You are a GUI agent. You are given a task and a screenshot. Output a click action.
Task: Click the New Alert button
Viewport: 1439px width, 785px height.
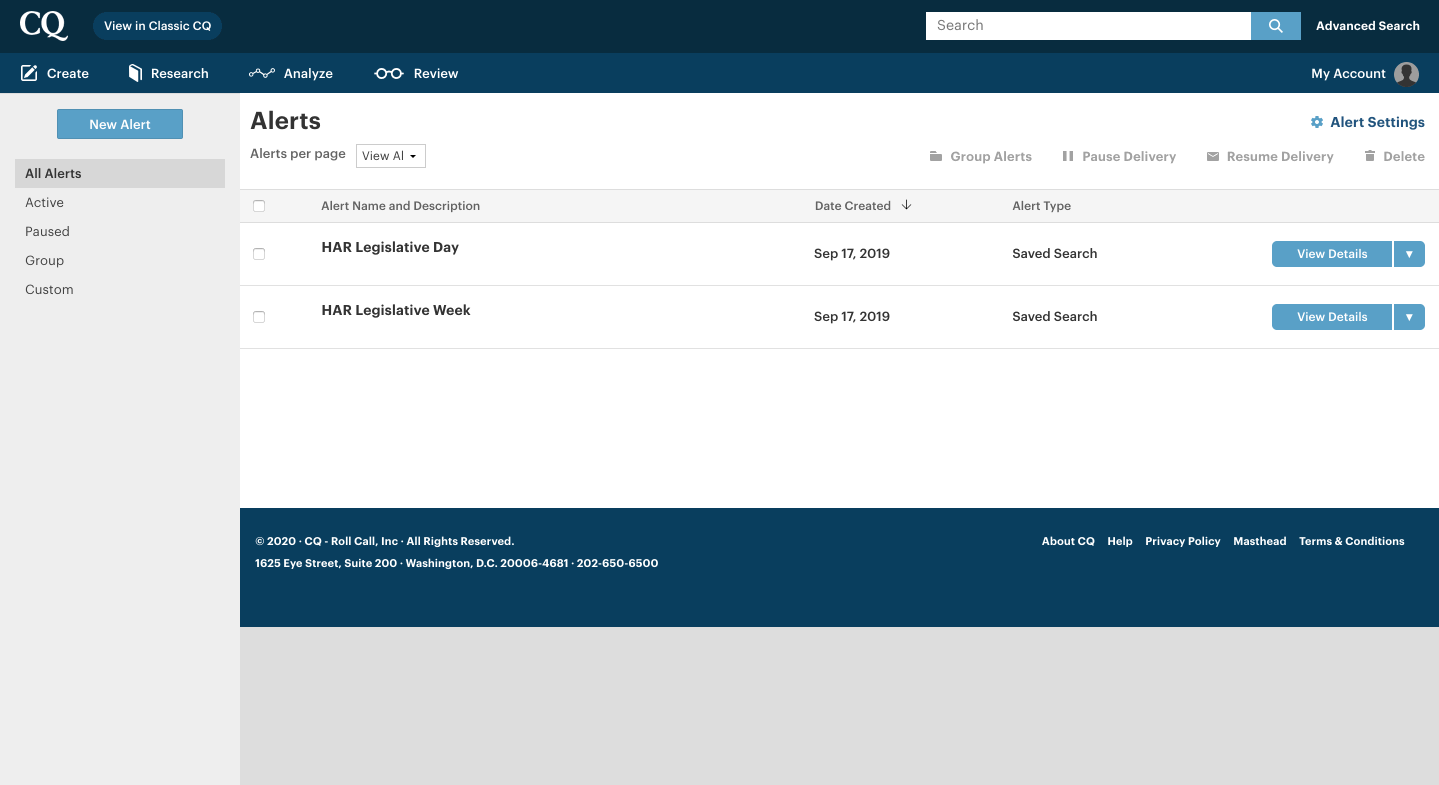click(120, 124)
